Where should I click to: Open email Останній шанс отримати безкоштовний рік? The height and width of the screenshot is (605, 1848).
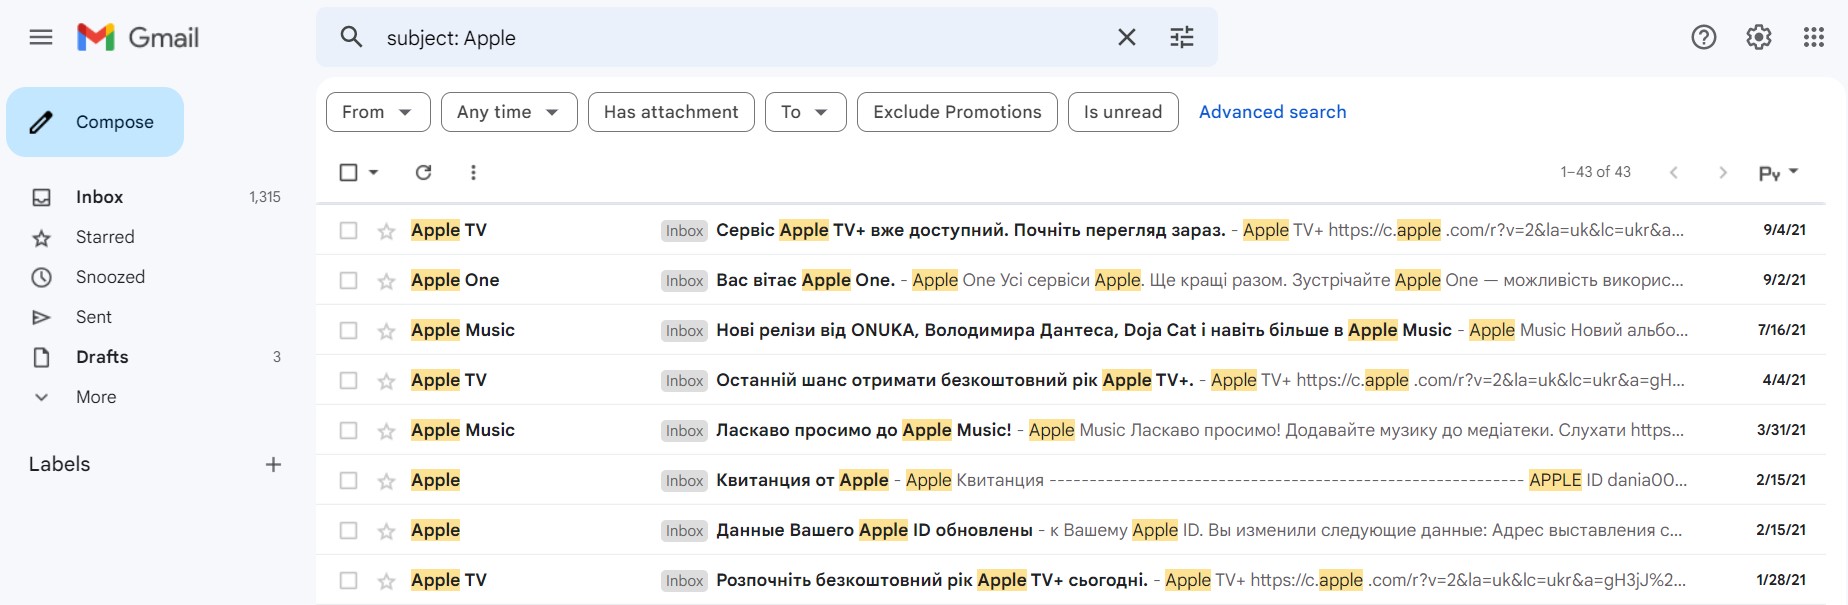1070,381
